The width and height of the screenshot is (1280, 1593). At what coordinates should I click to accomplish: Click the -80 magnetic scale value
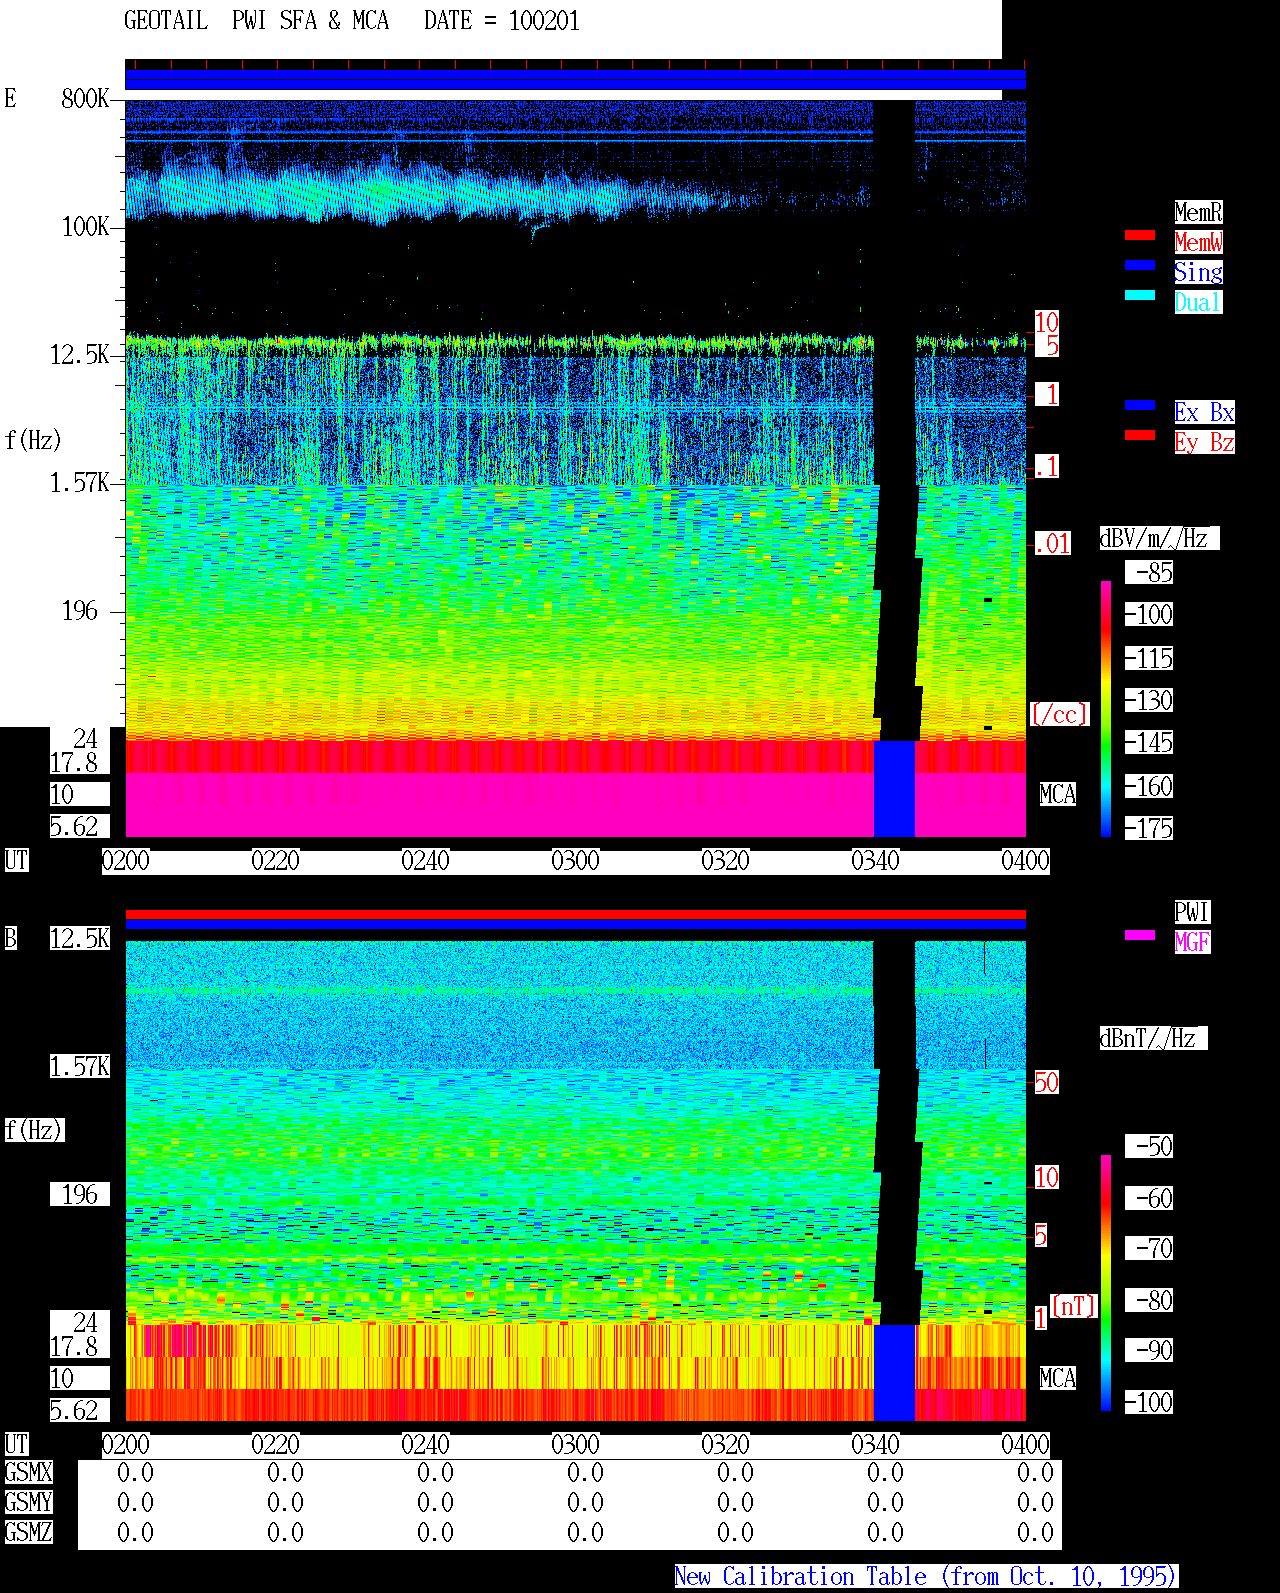1149,1300
